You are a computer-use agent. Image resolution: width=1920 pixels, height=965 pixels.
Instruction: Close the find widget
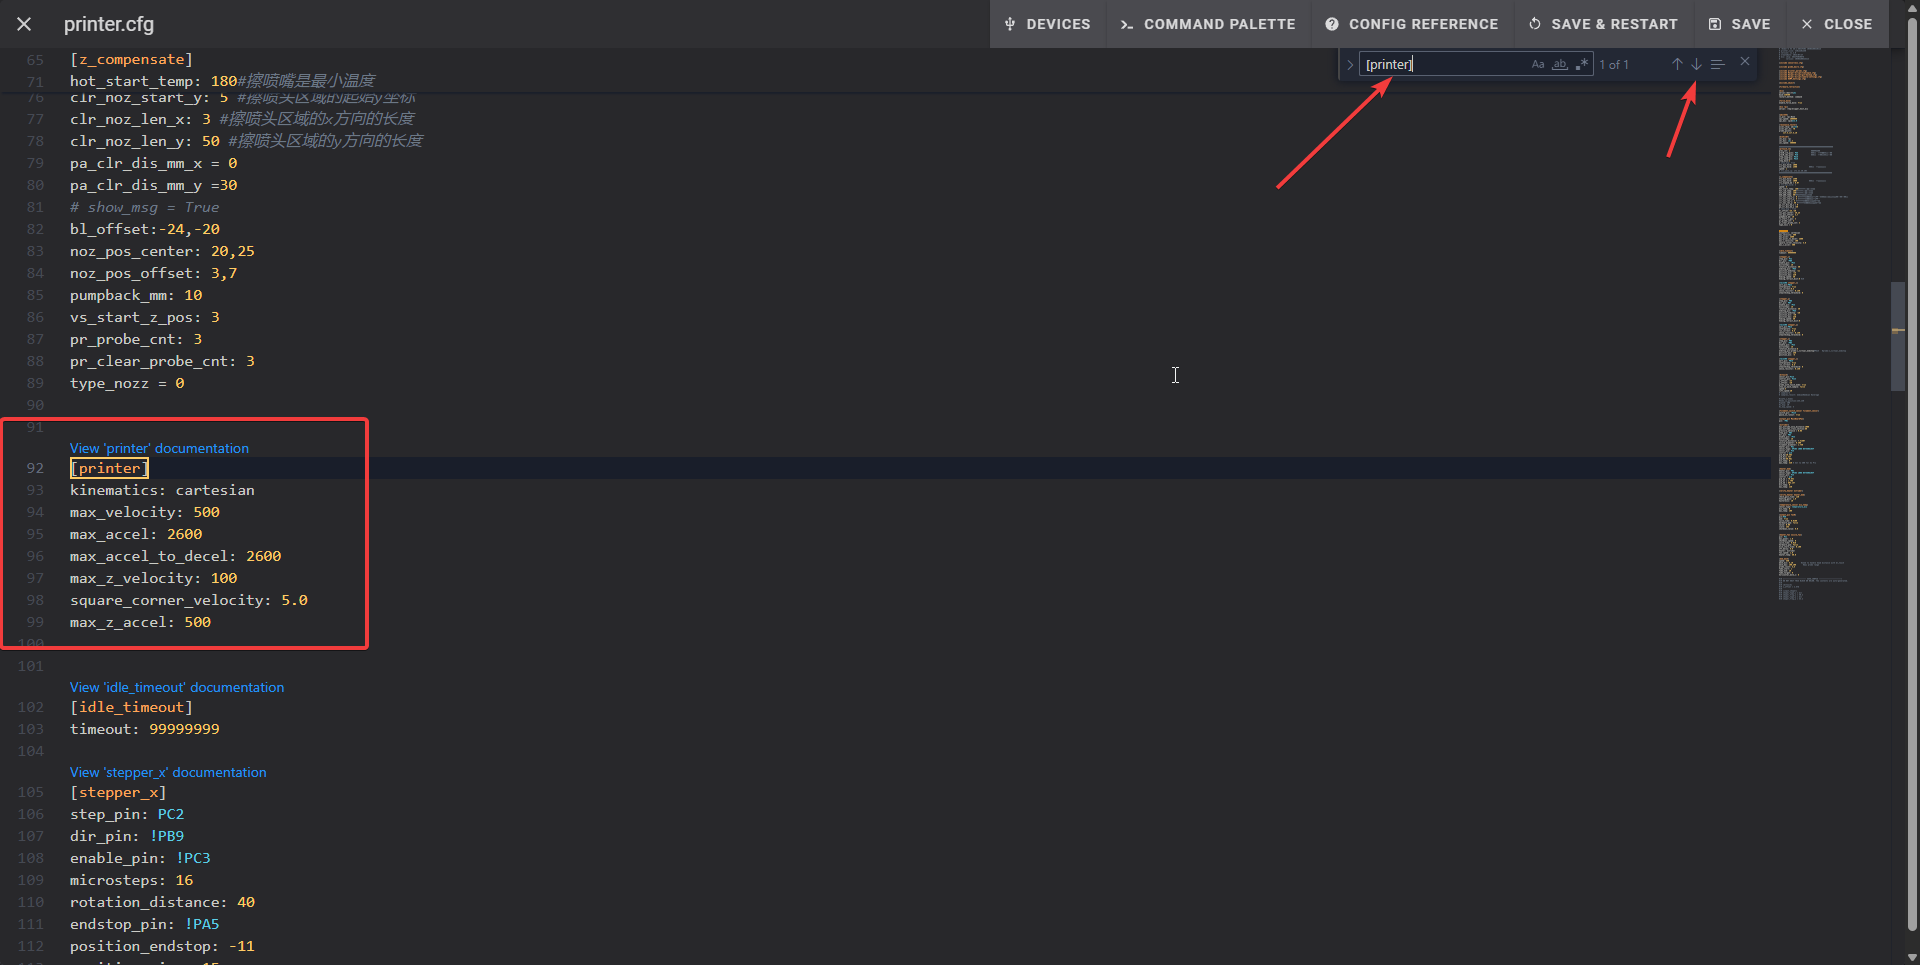point(1745,62)
